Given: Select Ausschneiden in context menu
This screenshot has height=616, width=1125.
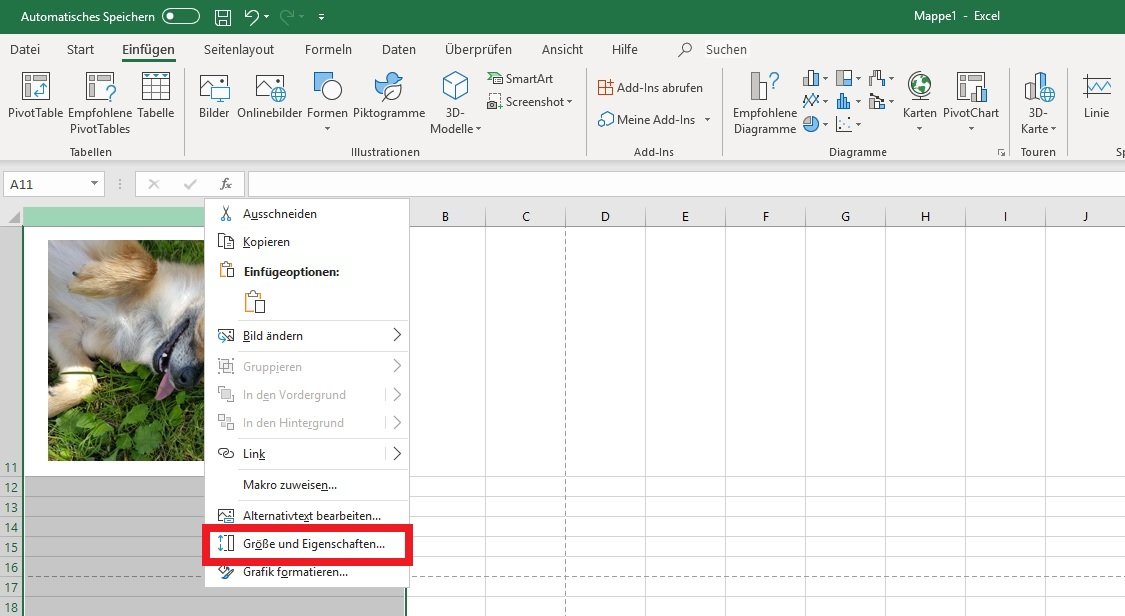Looking at the screenshot, I should click(280, 214).
